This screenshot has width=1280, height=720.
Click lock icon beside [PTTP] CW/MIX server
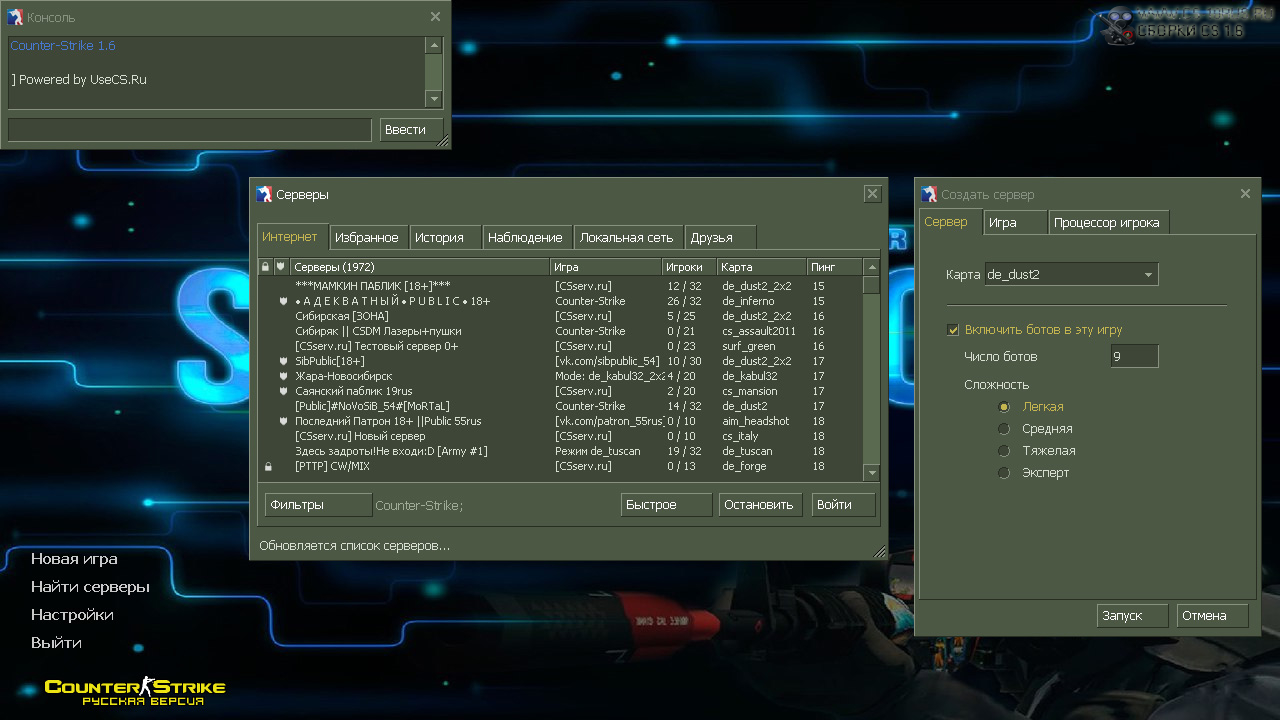[267, 467]
